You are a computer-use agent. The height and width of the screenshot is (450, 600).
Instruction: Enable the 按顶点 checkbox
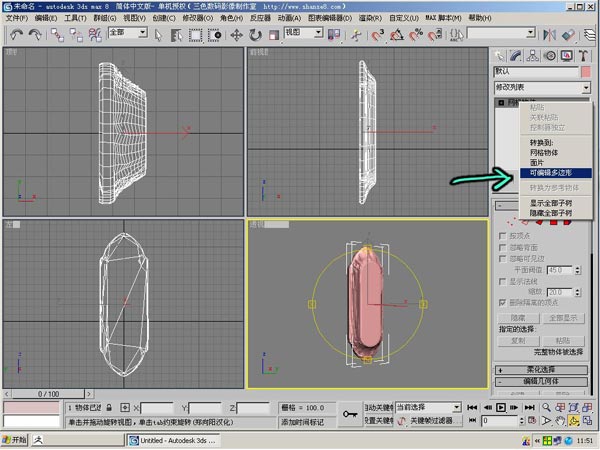(x=502, y=236)
